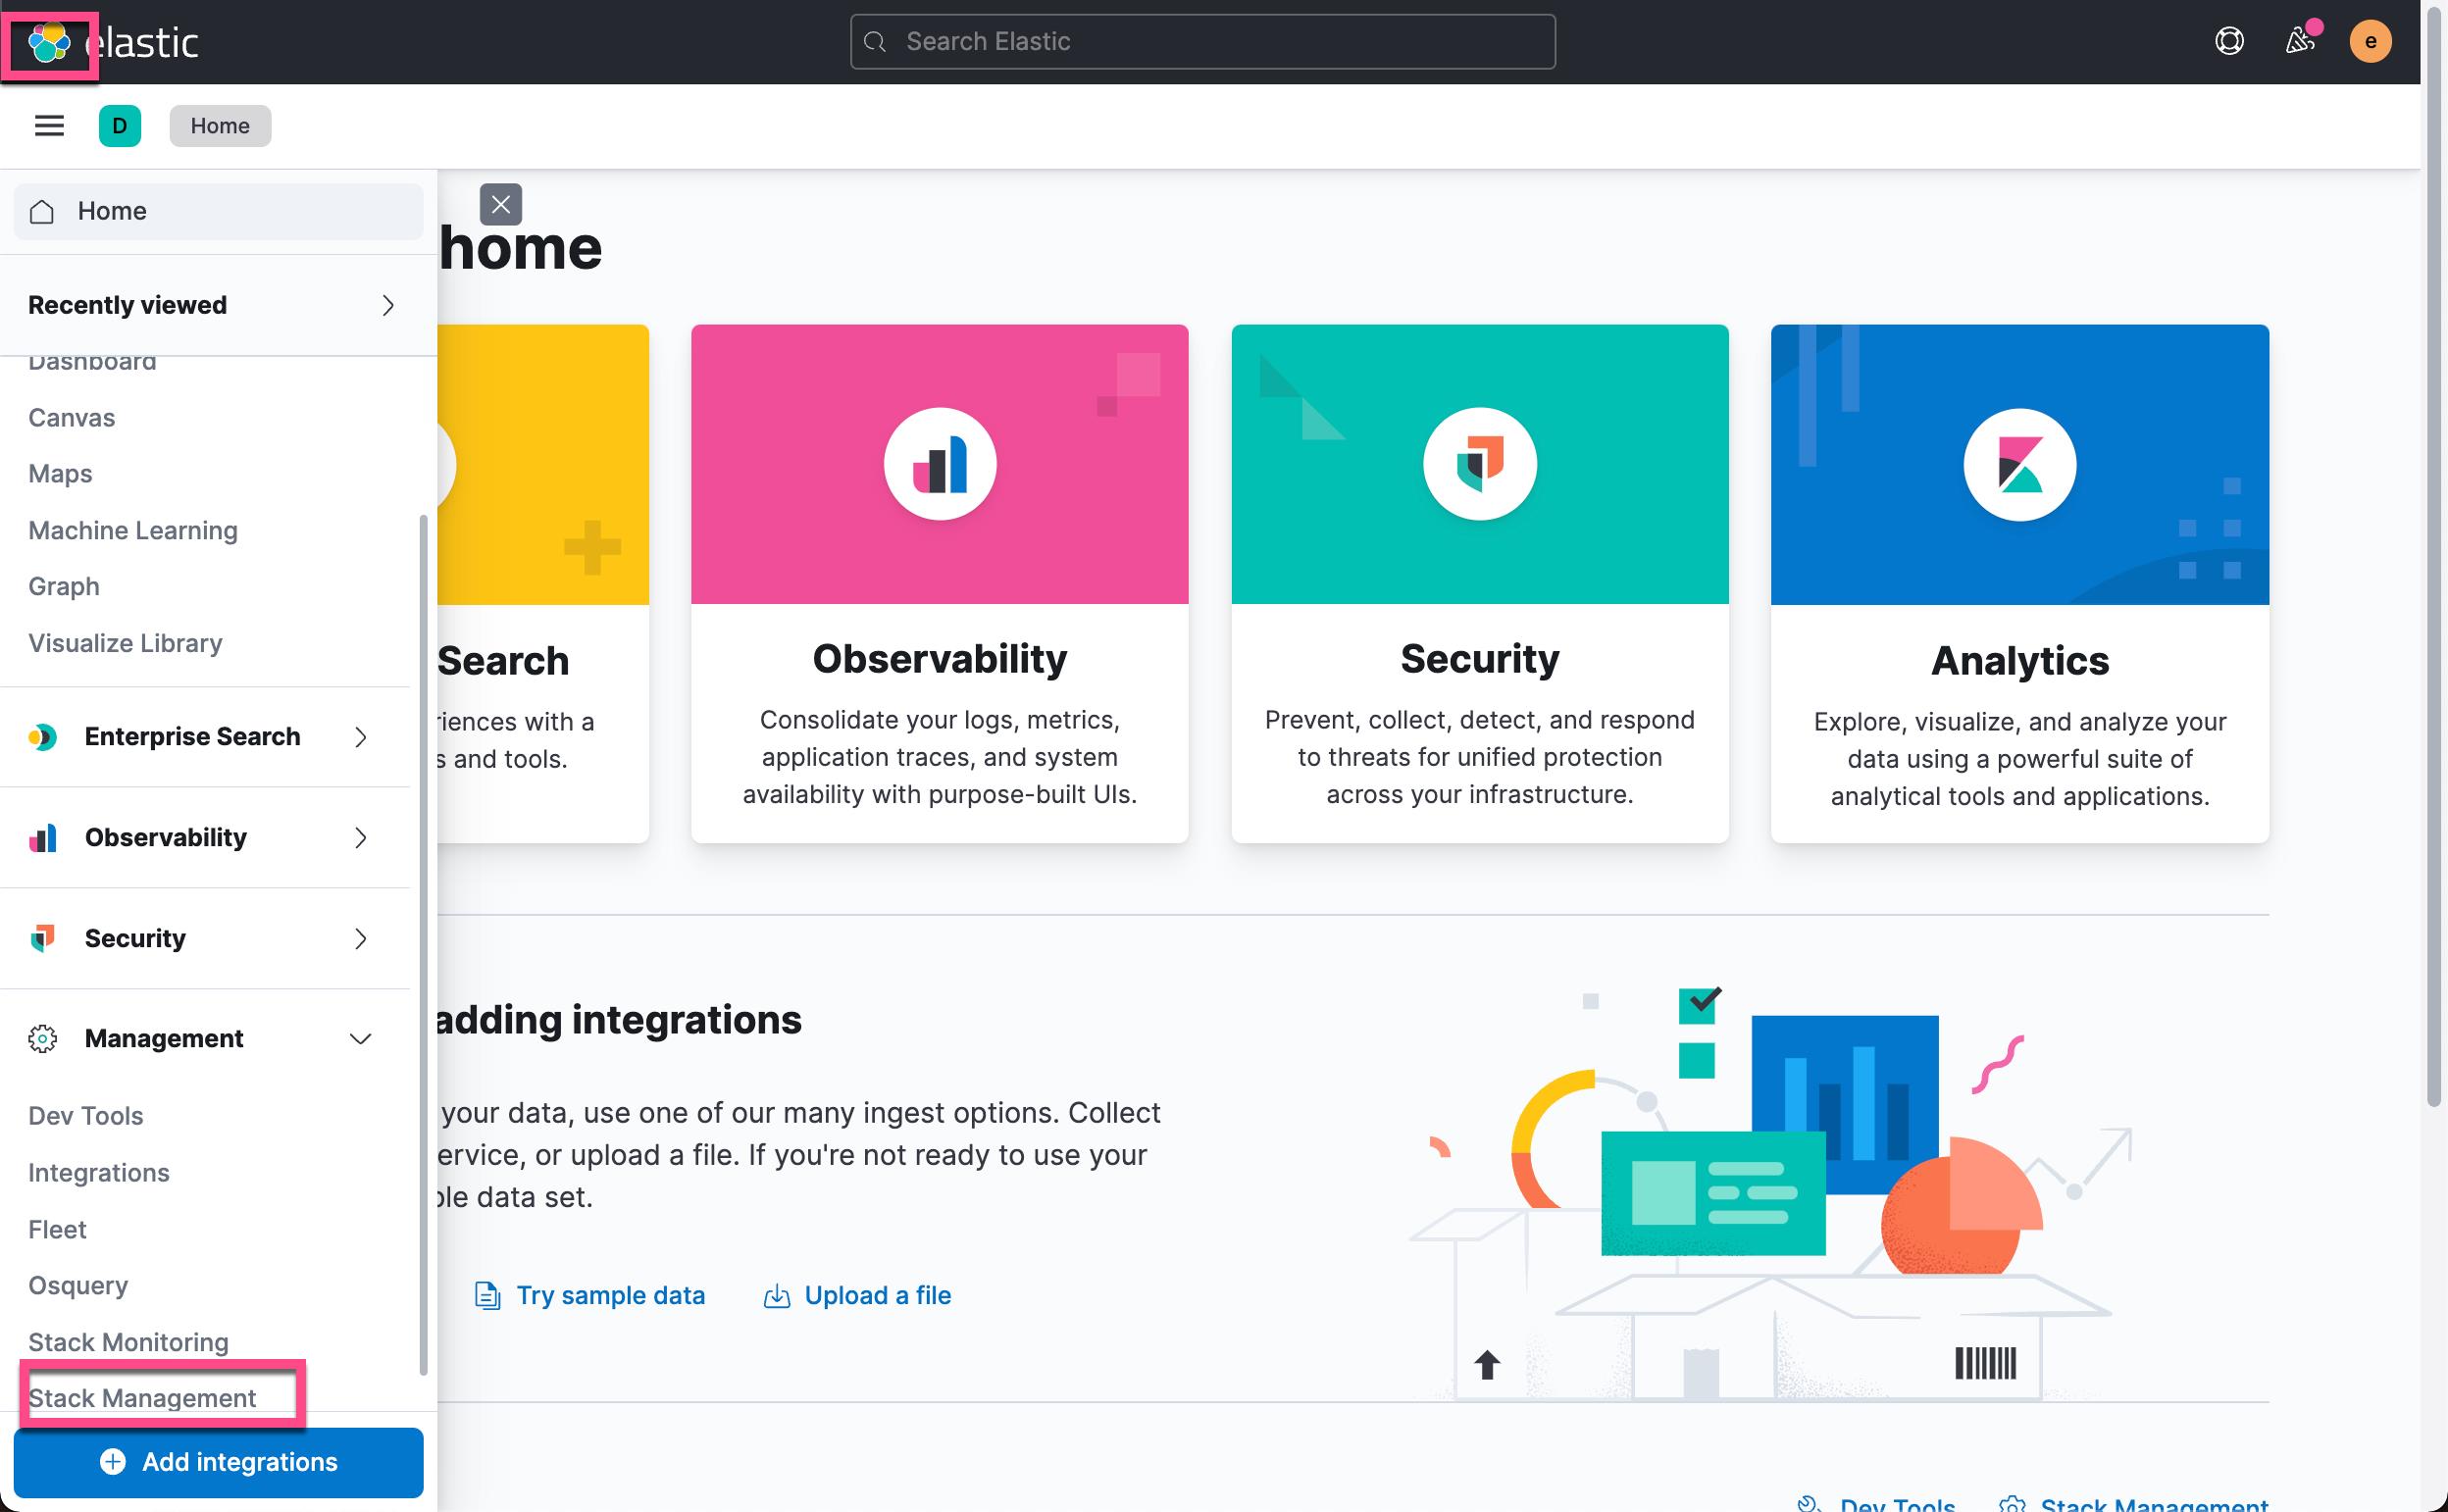
Task: Close the navigation flyout with X
Action: 501,204
